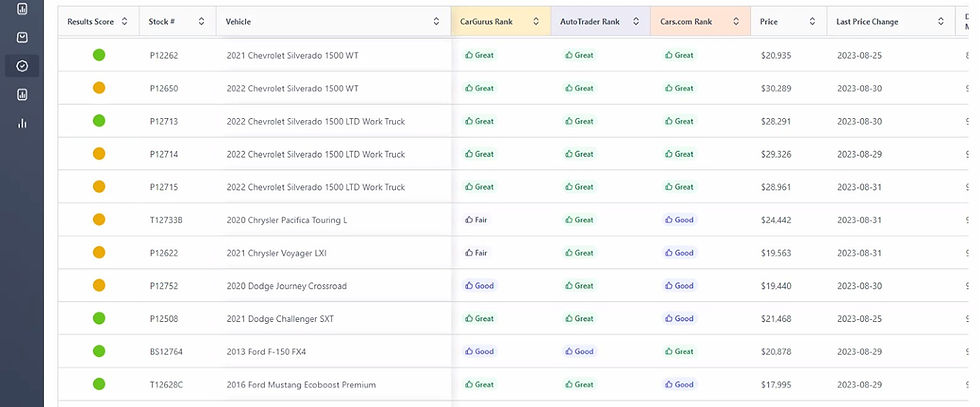Open the plain bar graph sidebar icon
This screenshot has height=407, width=980.
(22, 123)
